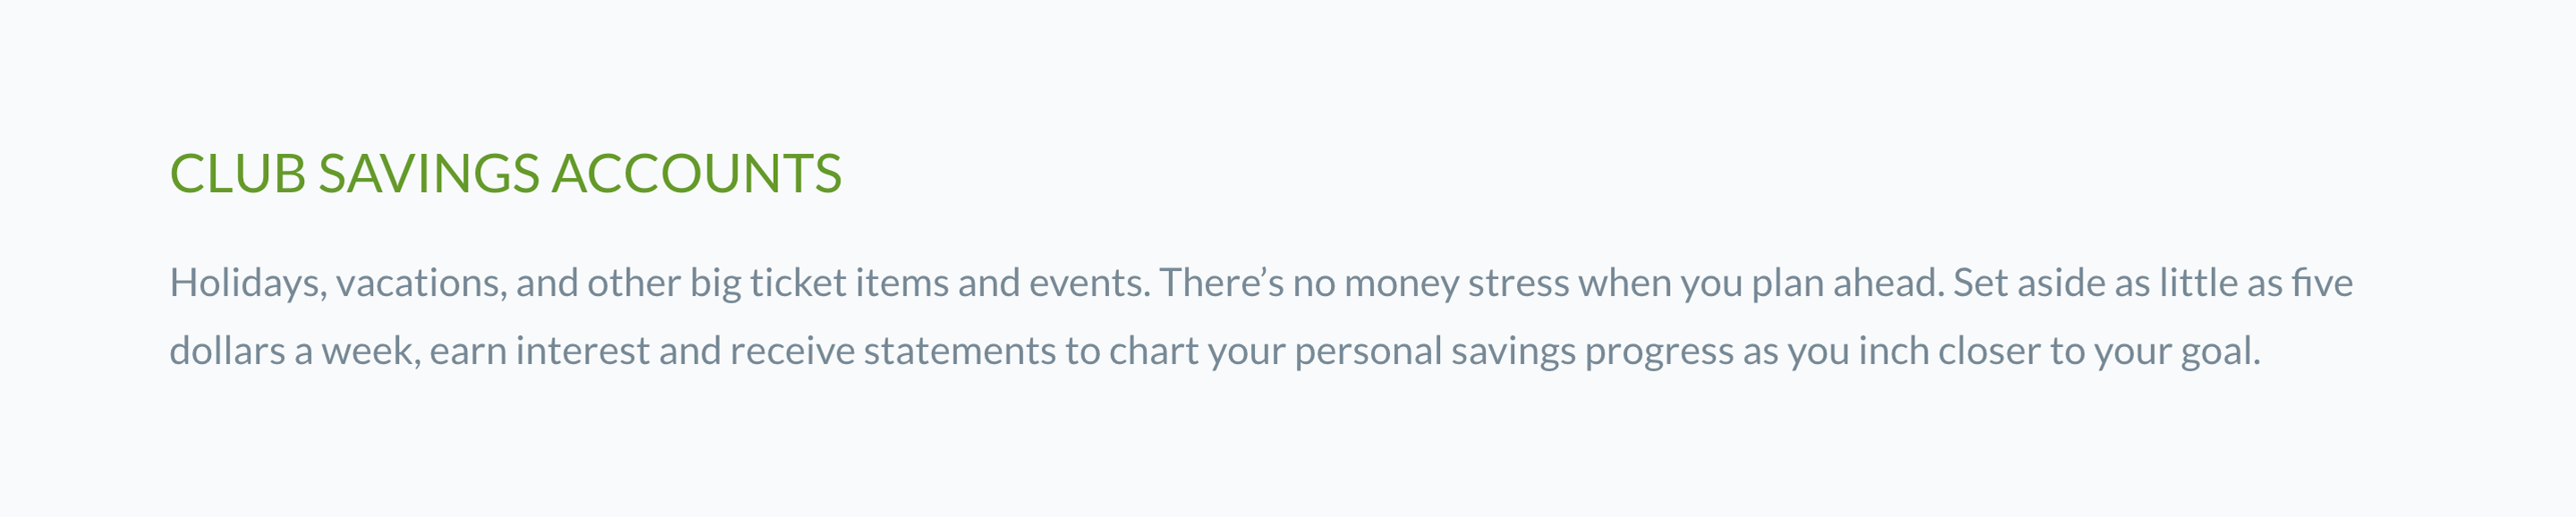Click the Club Savings Accounts heading
This screenshot has height=517, width=2576.
pyautogui.click(x=505, y=174)
